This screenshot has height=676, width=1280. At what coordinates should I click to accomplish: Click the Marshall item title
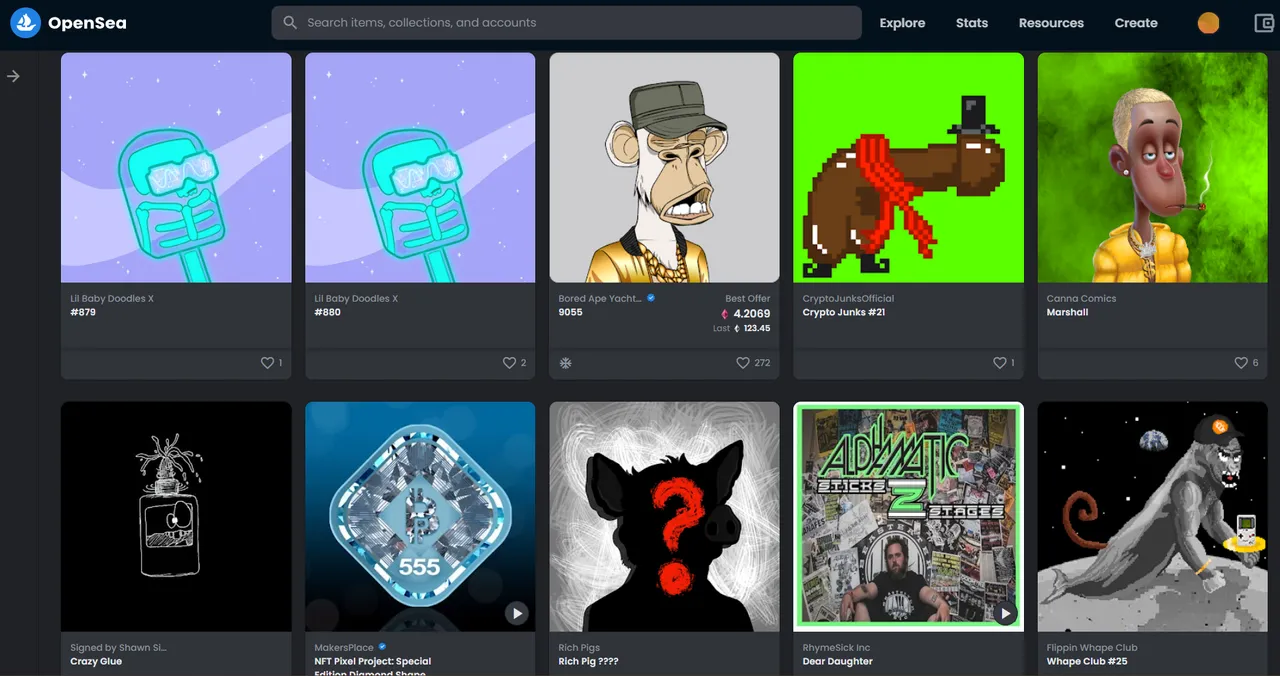1067,312
